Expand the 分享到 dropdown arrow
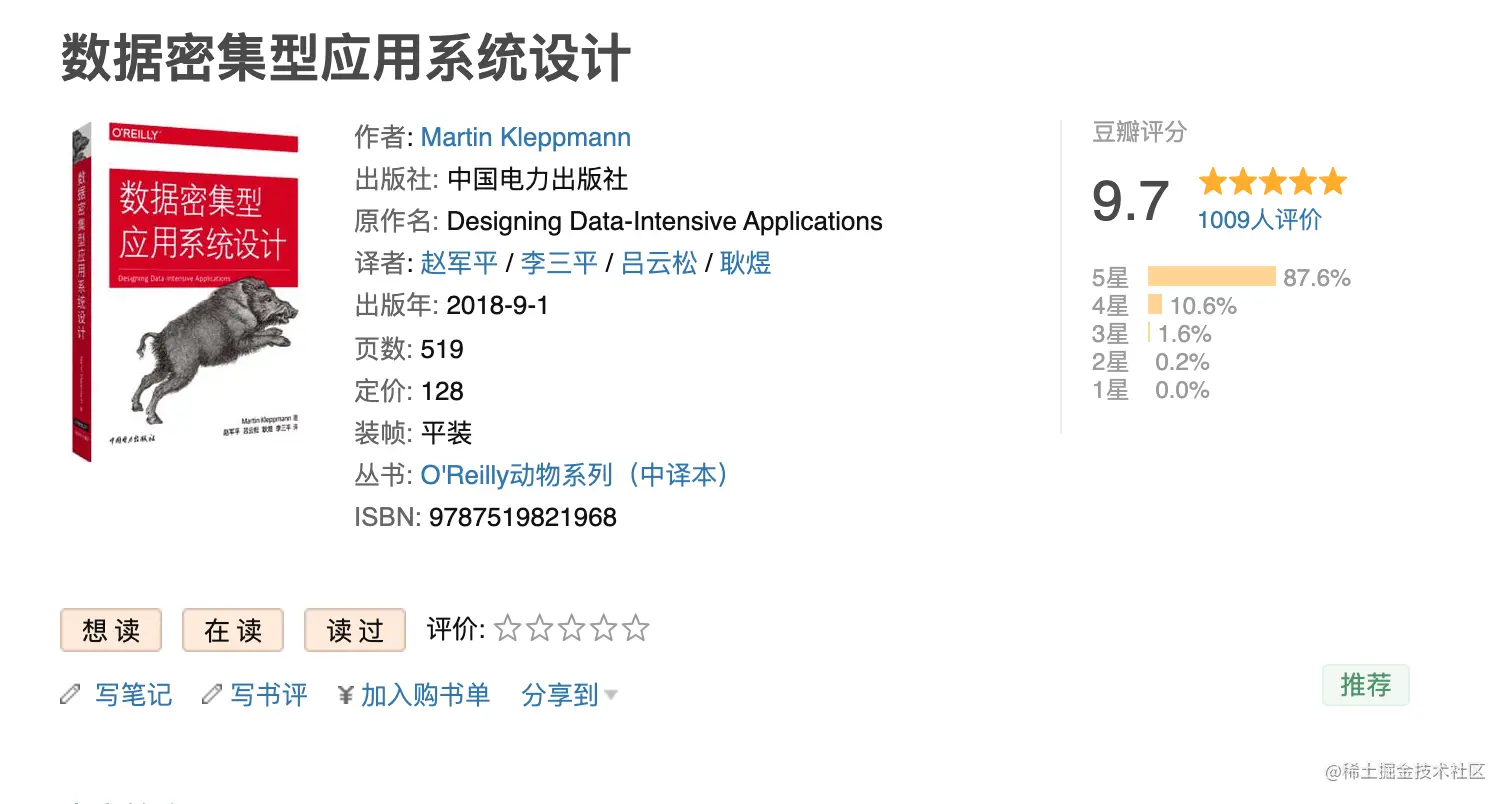 coord(610,695)
